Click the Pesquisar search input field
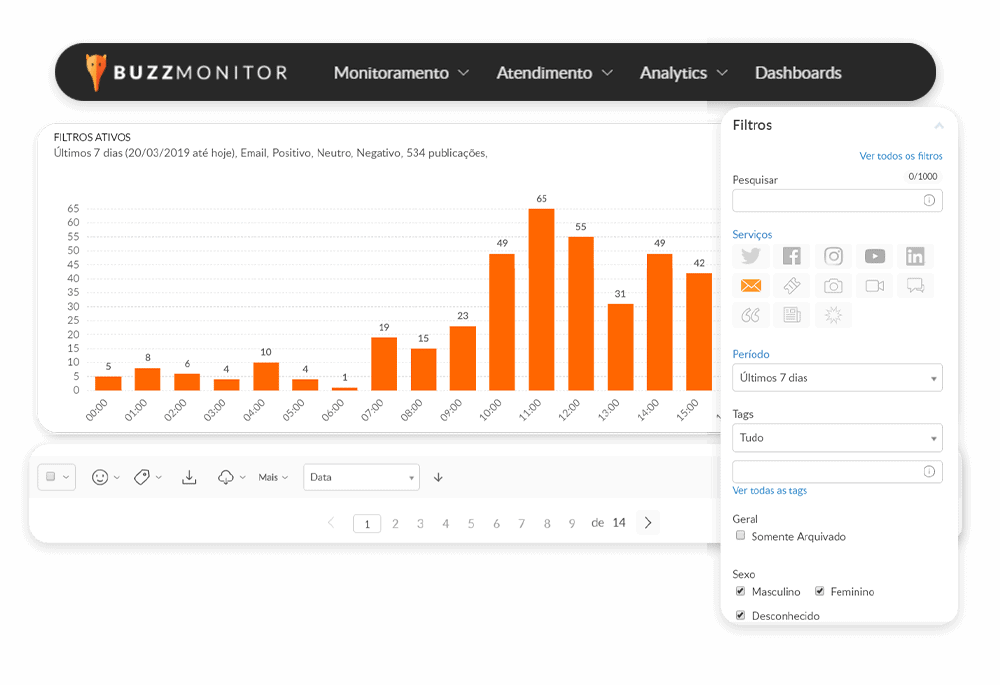The height and width of the screenshot is (685, 1000). pos(827,201)
